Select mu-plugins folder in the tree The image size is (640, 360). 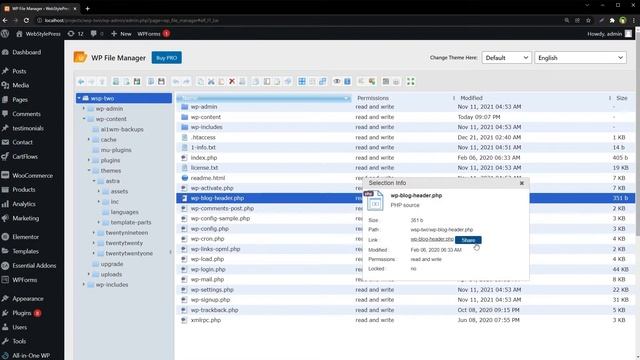(x=116, y=150)
